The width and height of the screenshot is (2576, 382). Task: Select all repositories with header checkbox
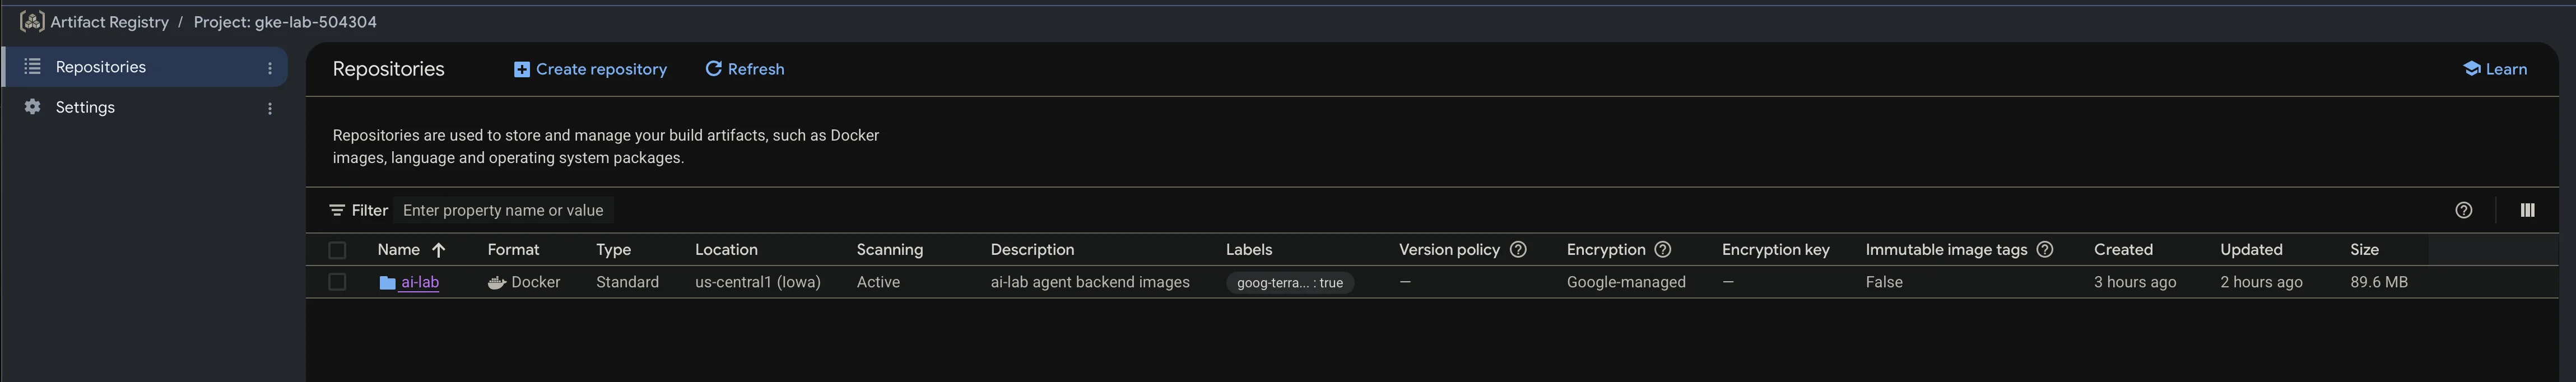pos(337,250)
